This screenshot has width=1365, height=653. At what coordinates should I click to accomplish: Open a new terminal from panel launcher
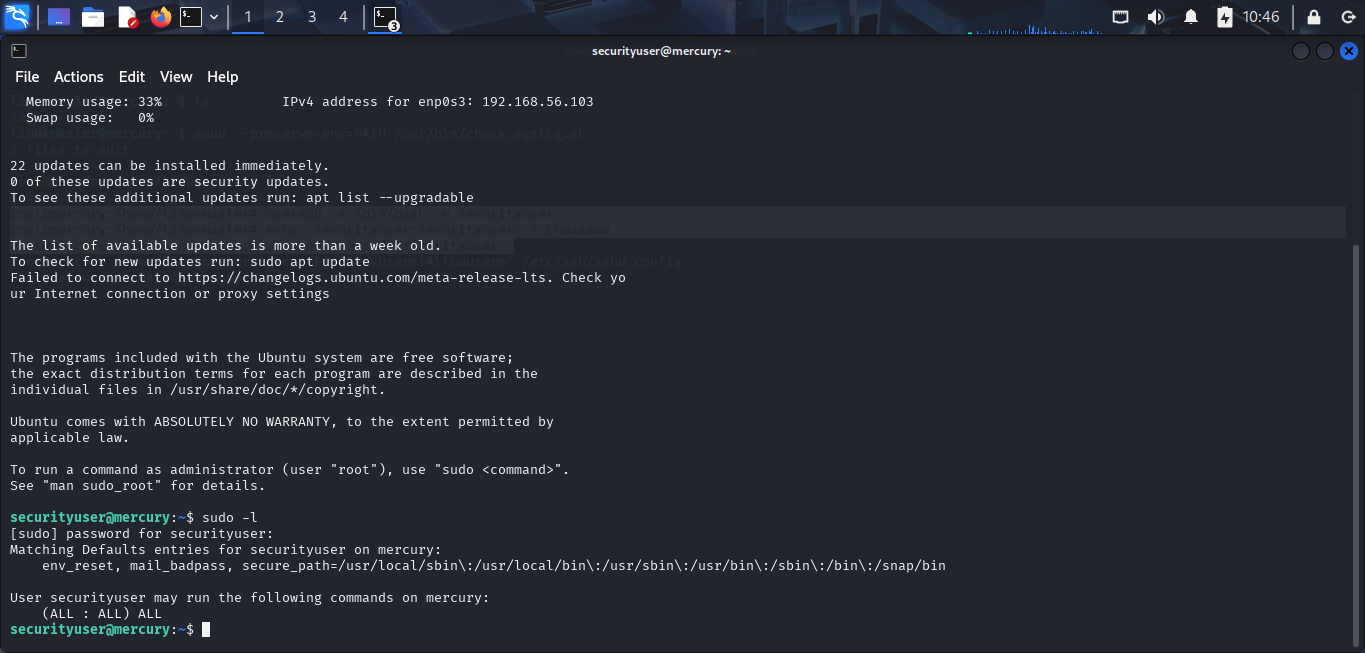[x=191, y=17]
